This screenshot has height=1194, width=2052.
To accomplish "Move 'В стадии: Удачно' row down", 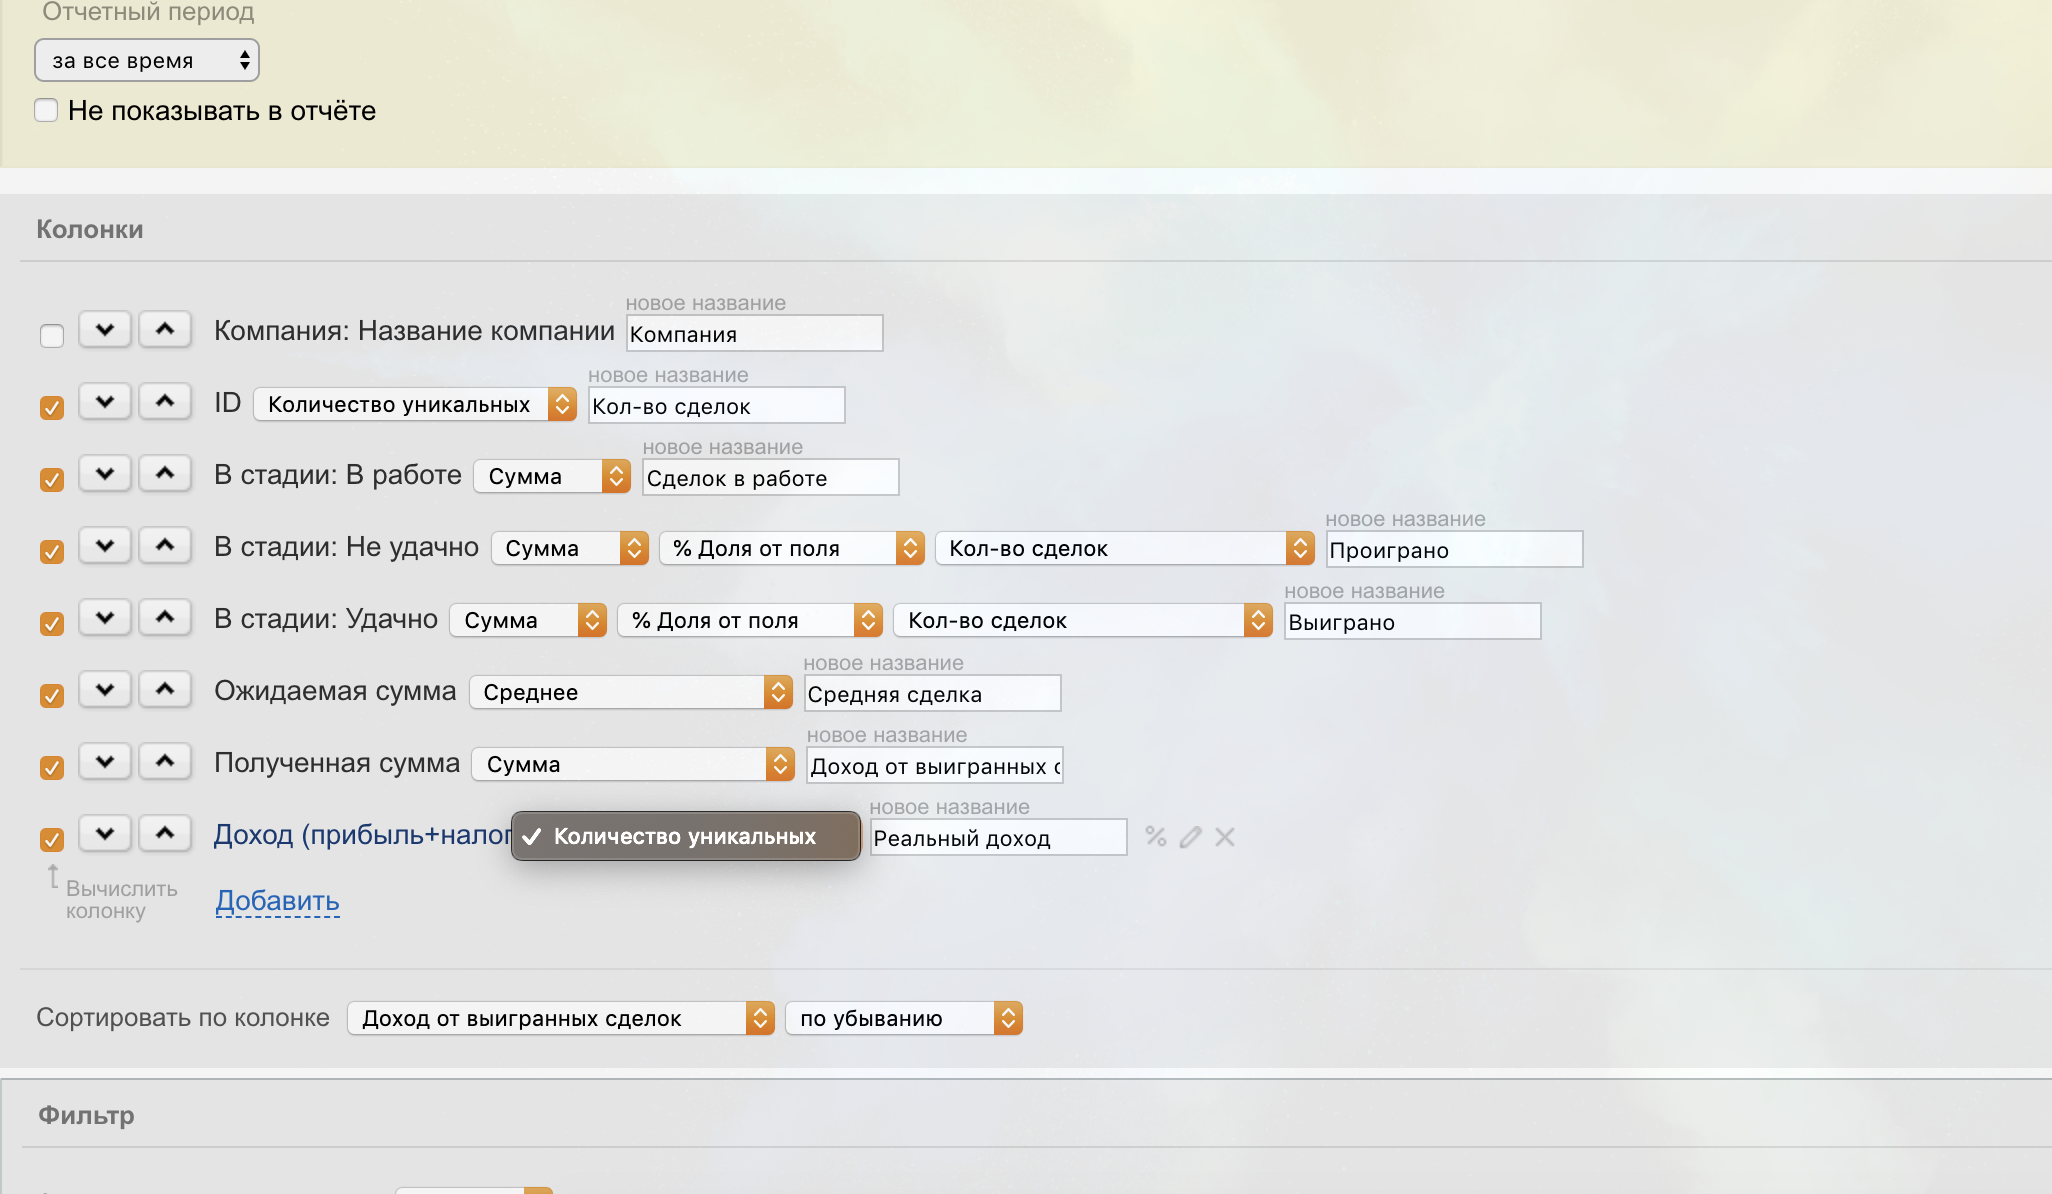I will (x=105, y=618).
